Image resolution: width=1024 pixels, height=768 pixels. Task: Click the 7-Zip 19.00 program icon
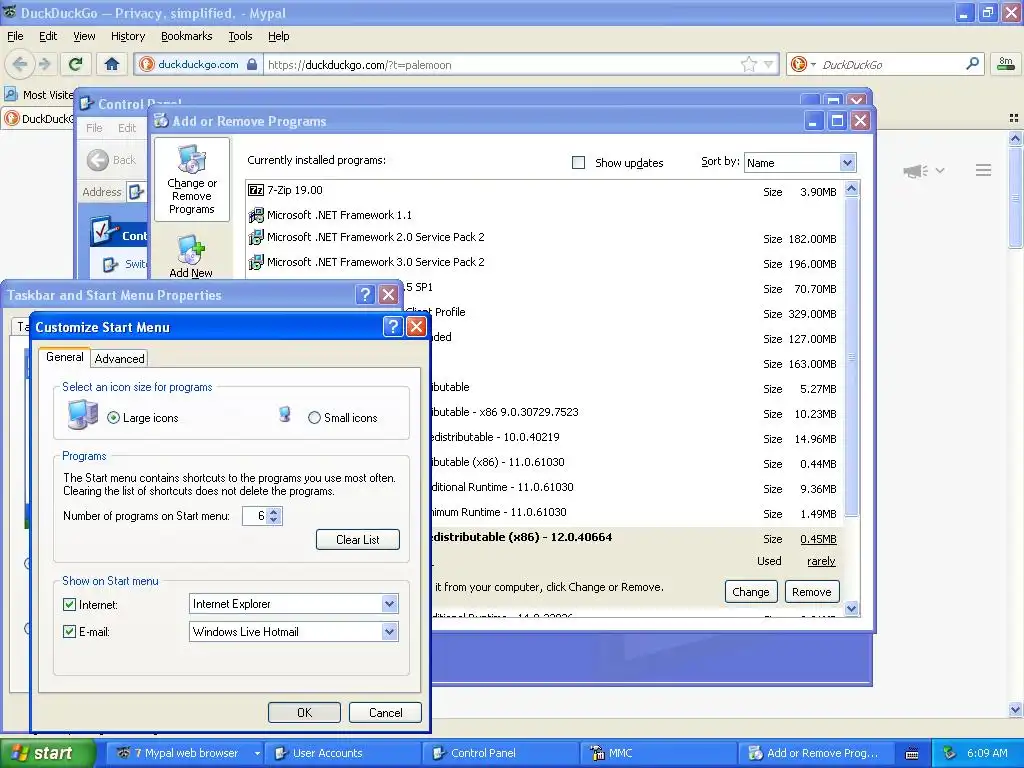pos(255,190)
